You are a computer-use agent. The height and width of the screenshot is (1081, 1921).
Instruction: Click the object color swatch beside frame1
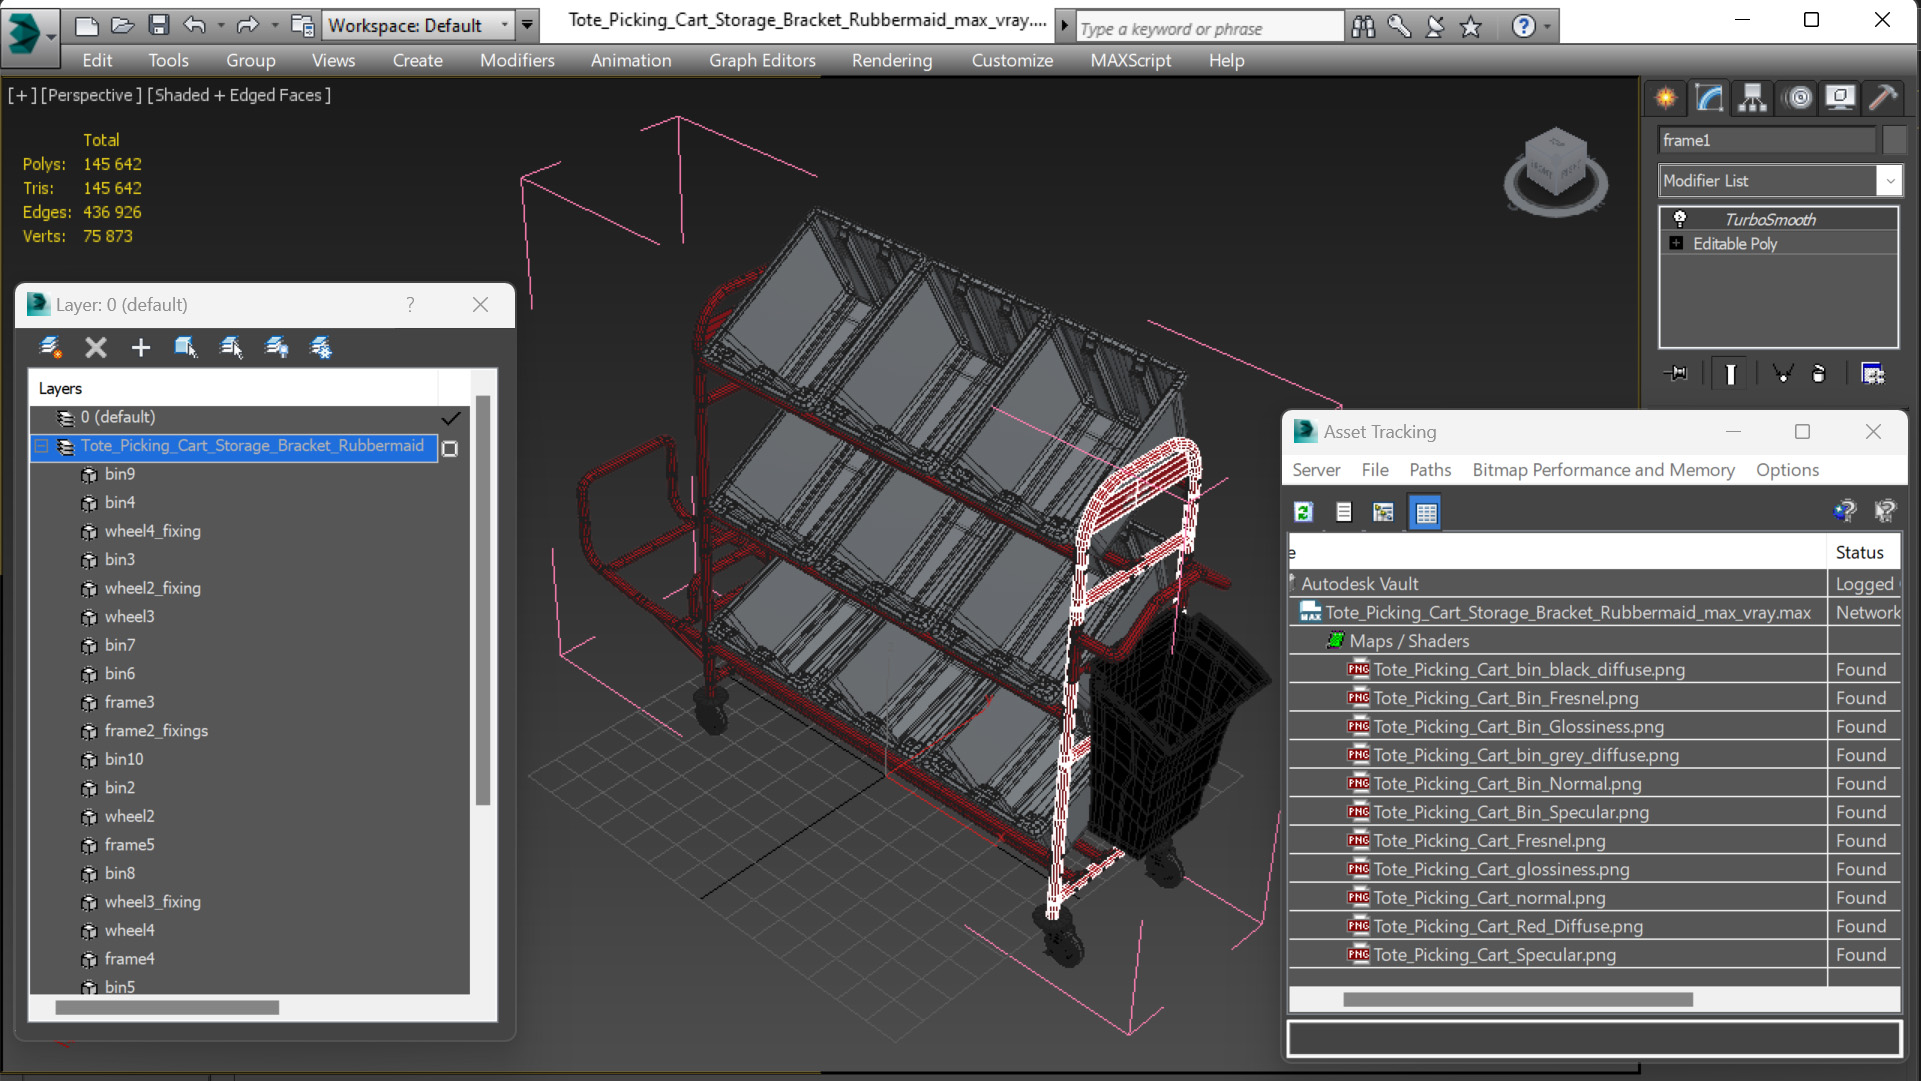1894,140
